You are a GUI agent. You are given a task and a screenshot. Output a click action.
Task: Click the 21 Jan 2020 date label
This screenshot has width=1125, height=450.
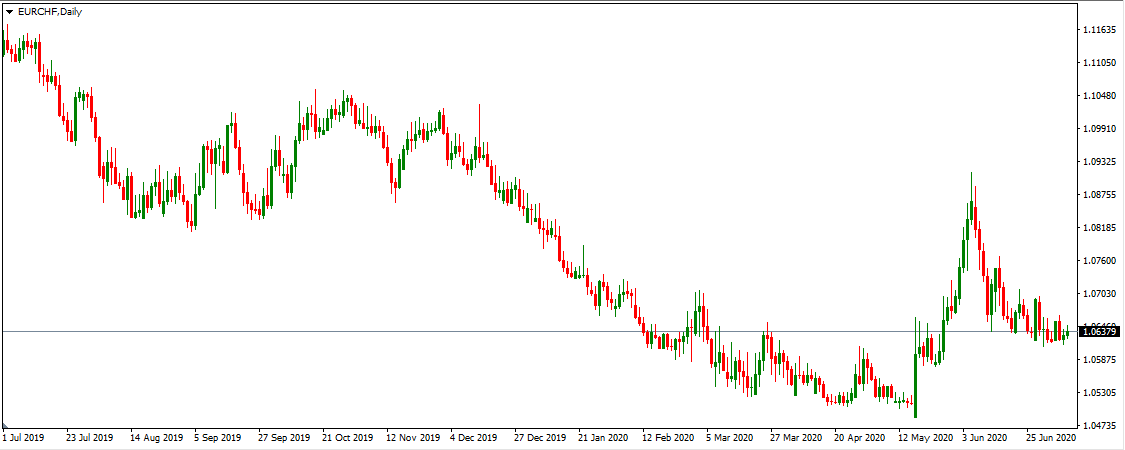pos(603,437)
